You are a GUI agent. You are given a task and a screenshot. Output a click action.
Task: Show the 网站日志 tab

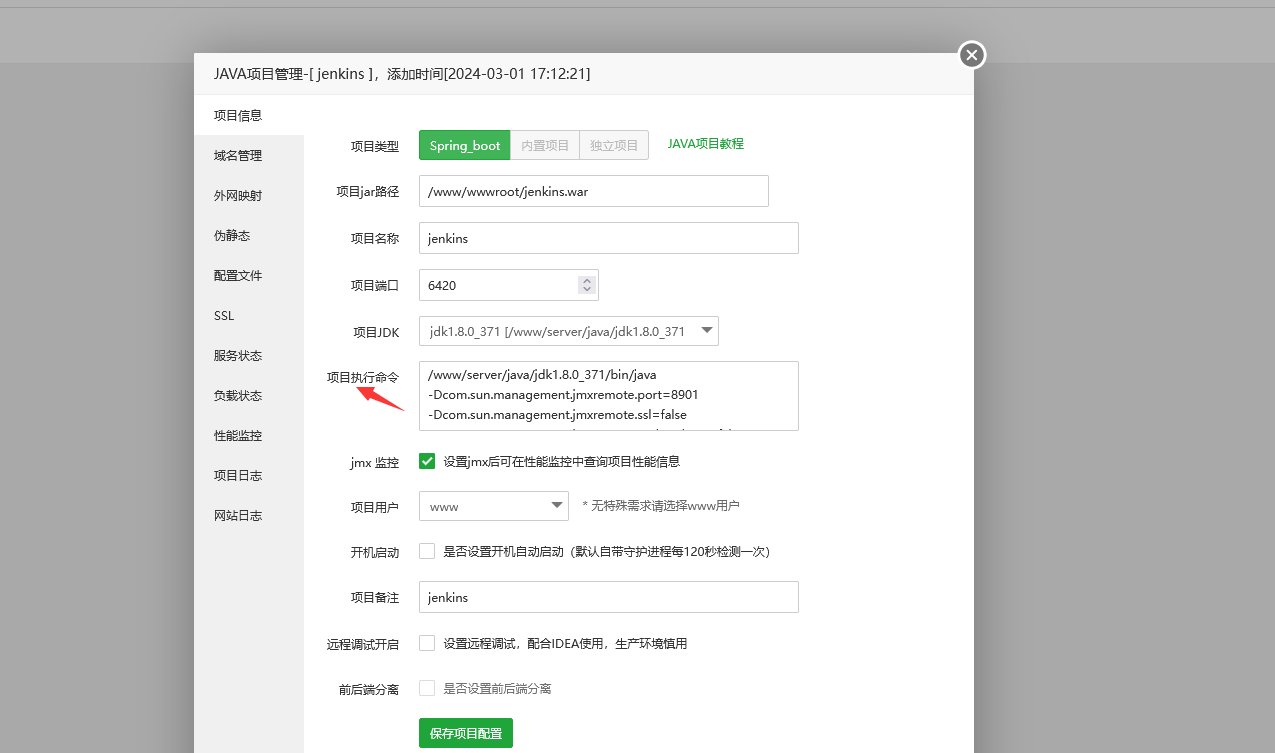tap(249, 515)
